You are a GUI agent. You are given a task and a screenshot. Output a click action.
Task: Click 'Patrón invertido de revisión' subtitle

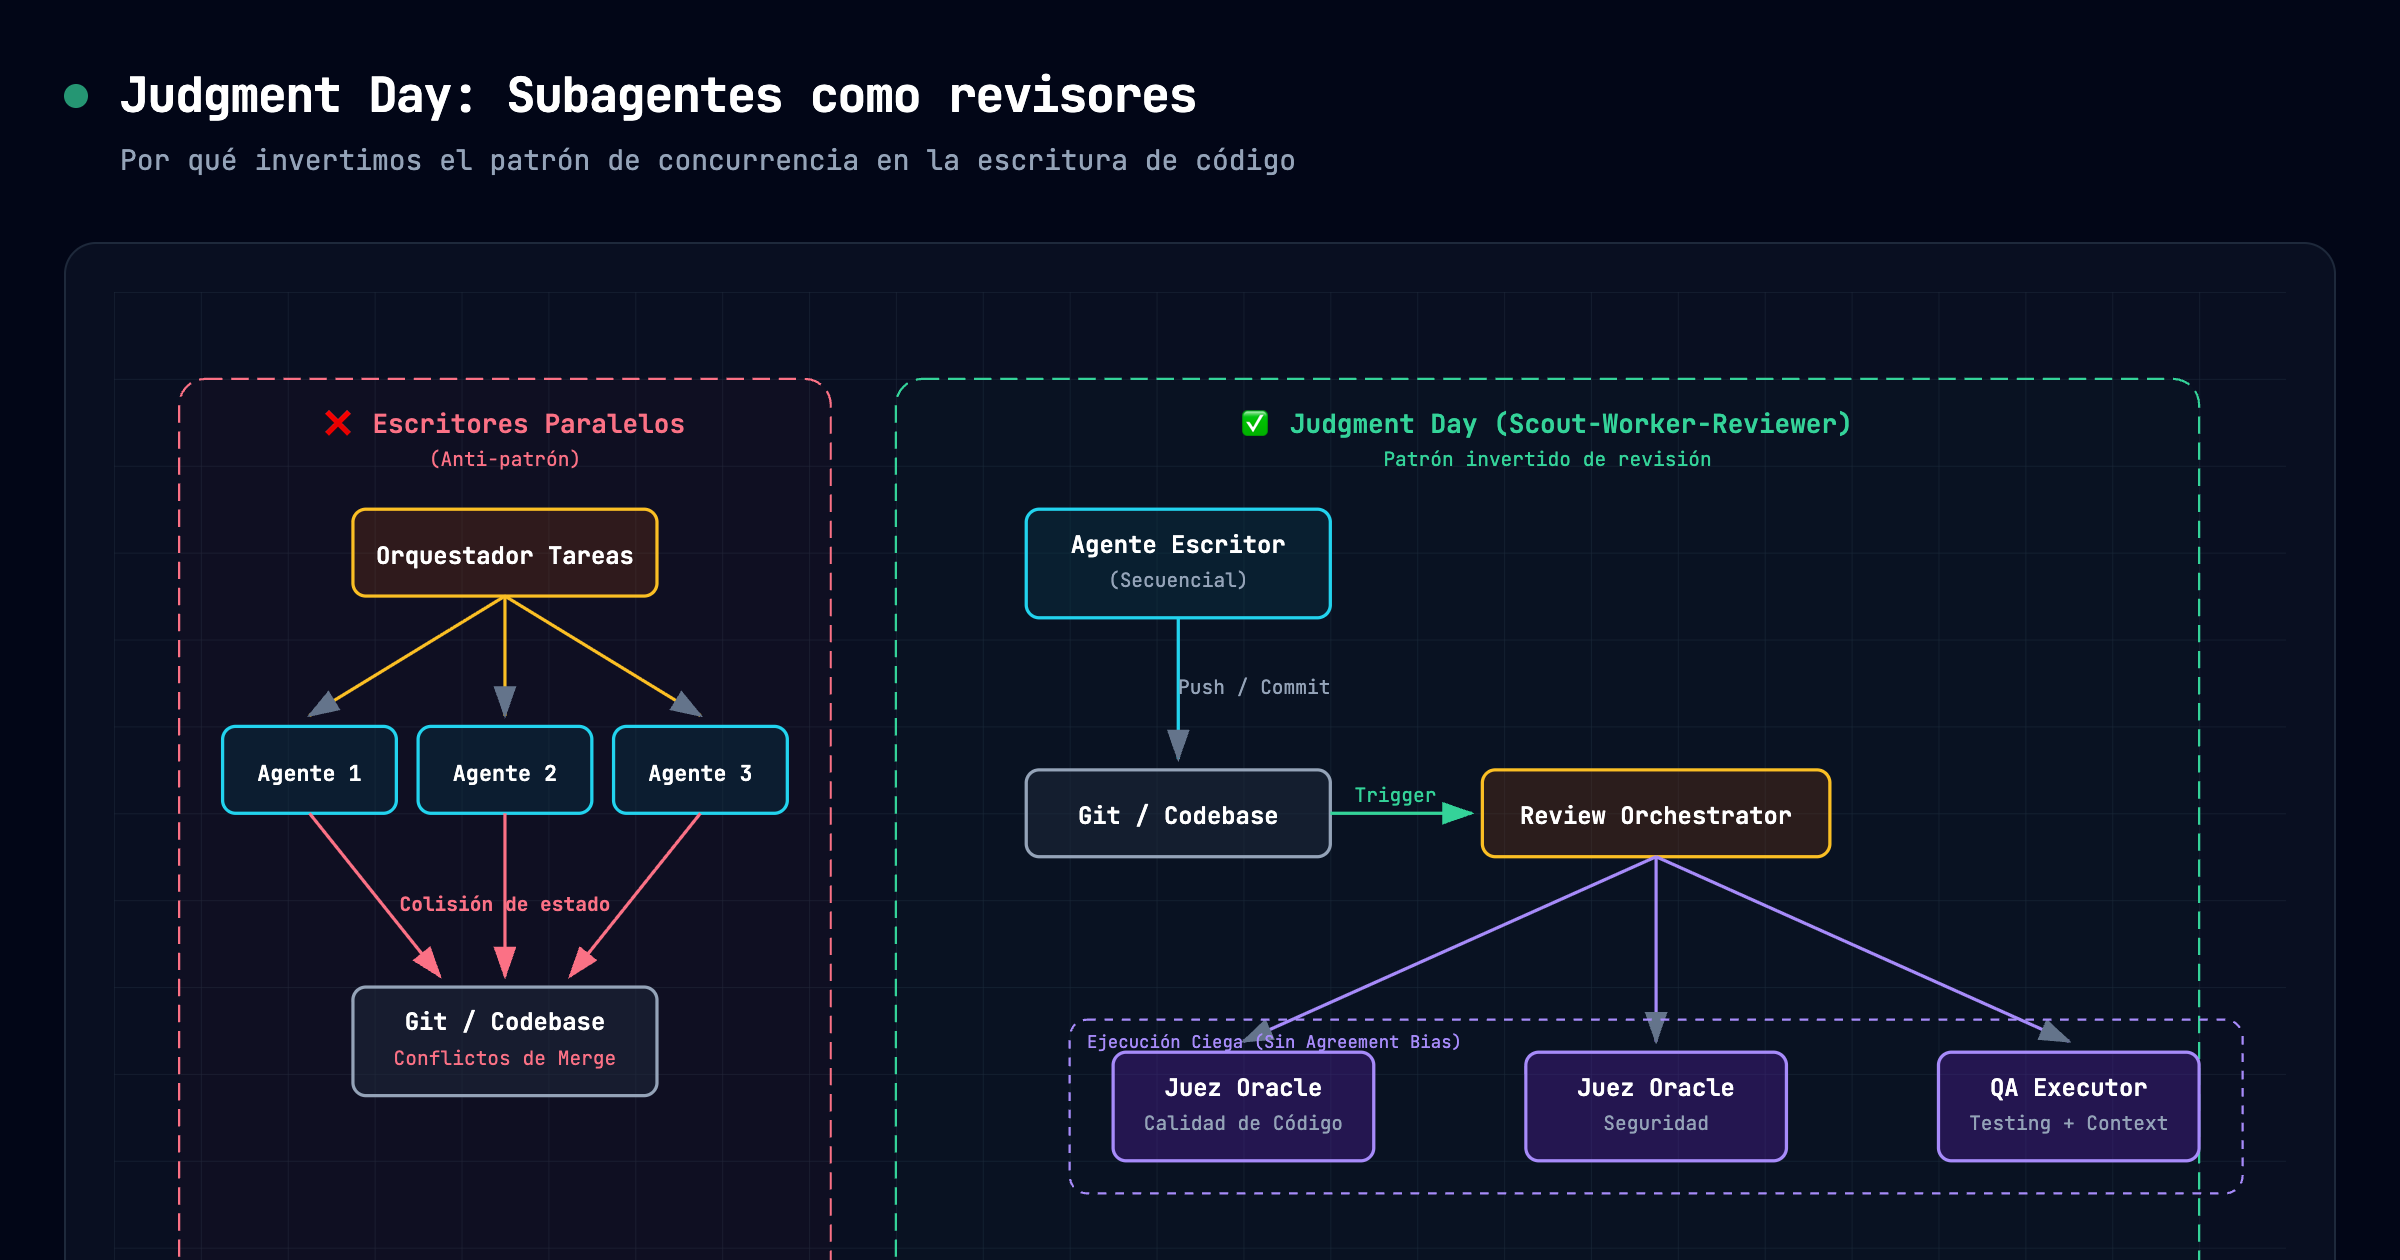1547,459
